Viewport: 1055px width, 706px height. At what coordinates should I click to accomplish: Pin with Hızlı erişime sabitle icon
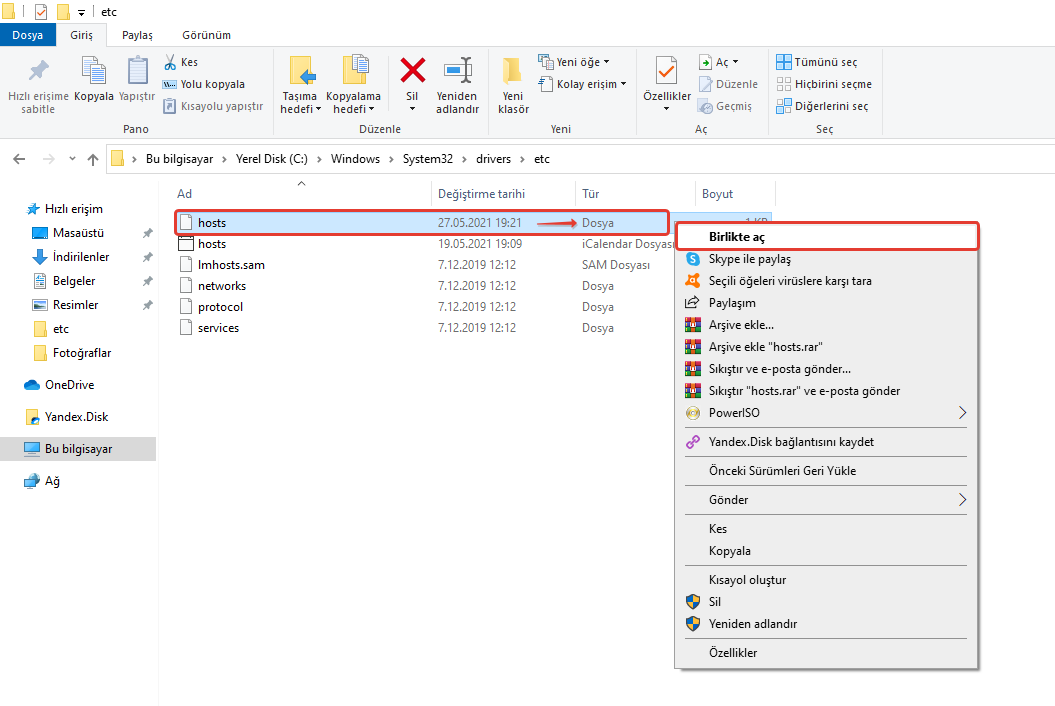pyautogui.click(x=38, y=72)
